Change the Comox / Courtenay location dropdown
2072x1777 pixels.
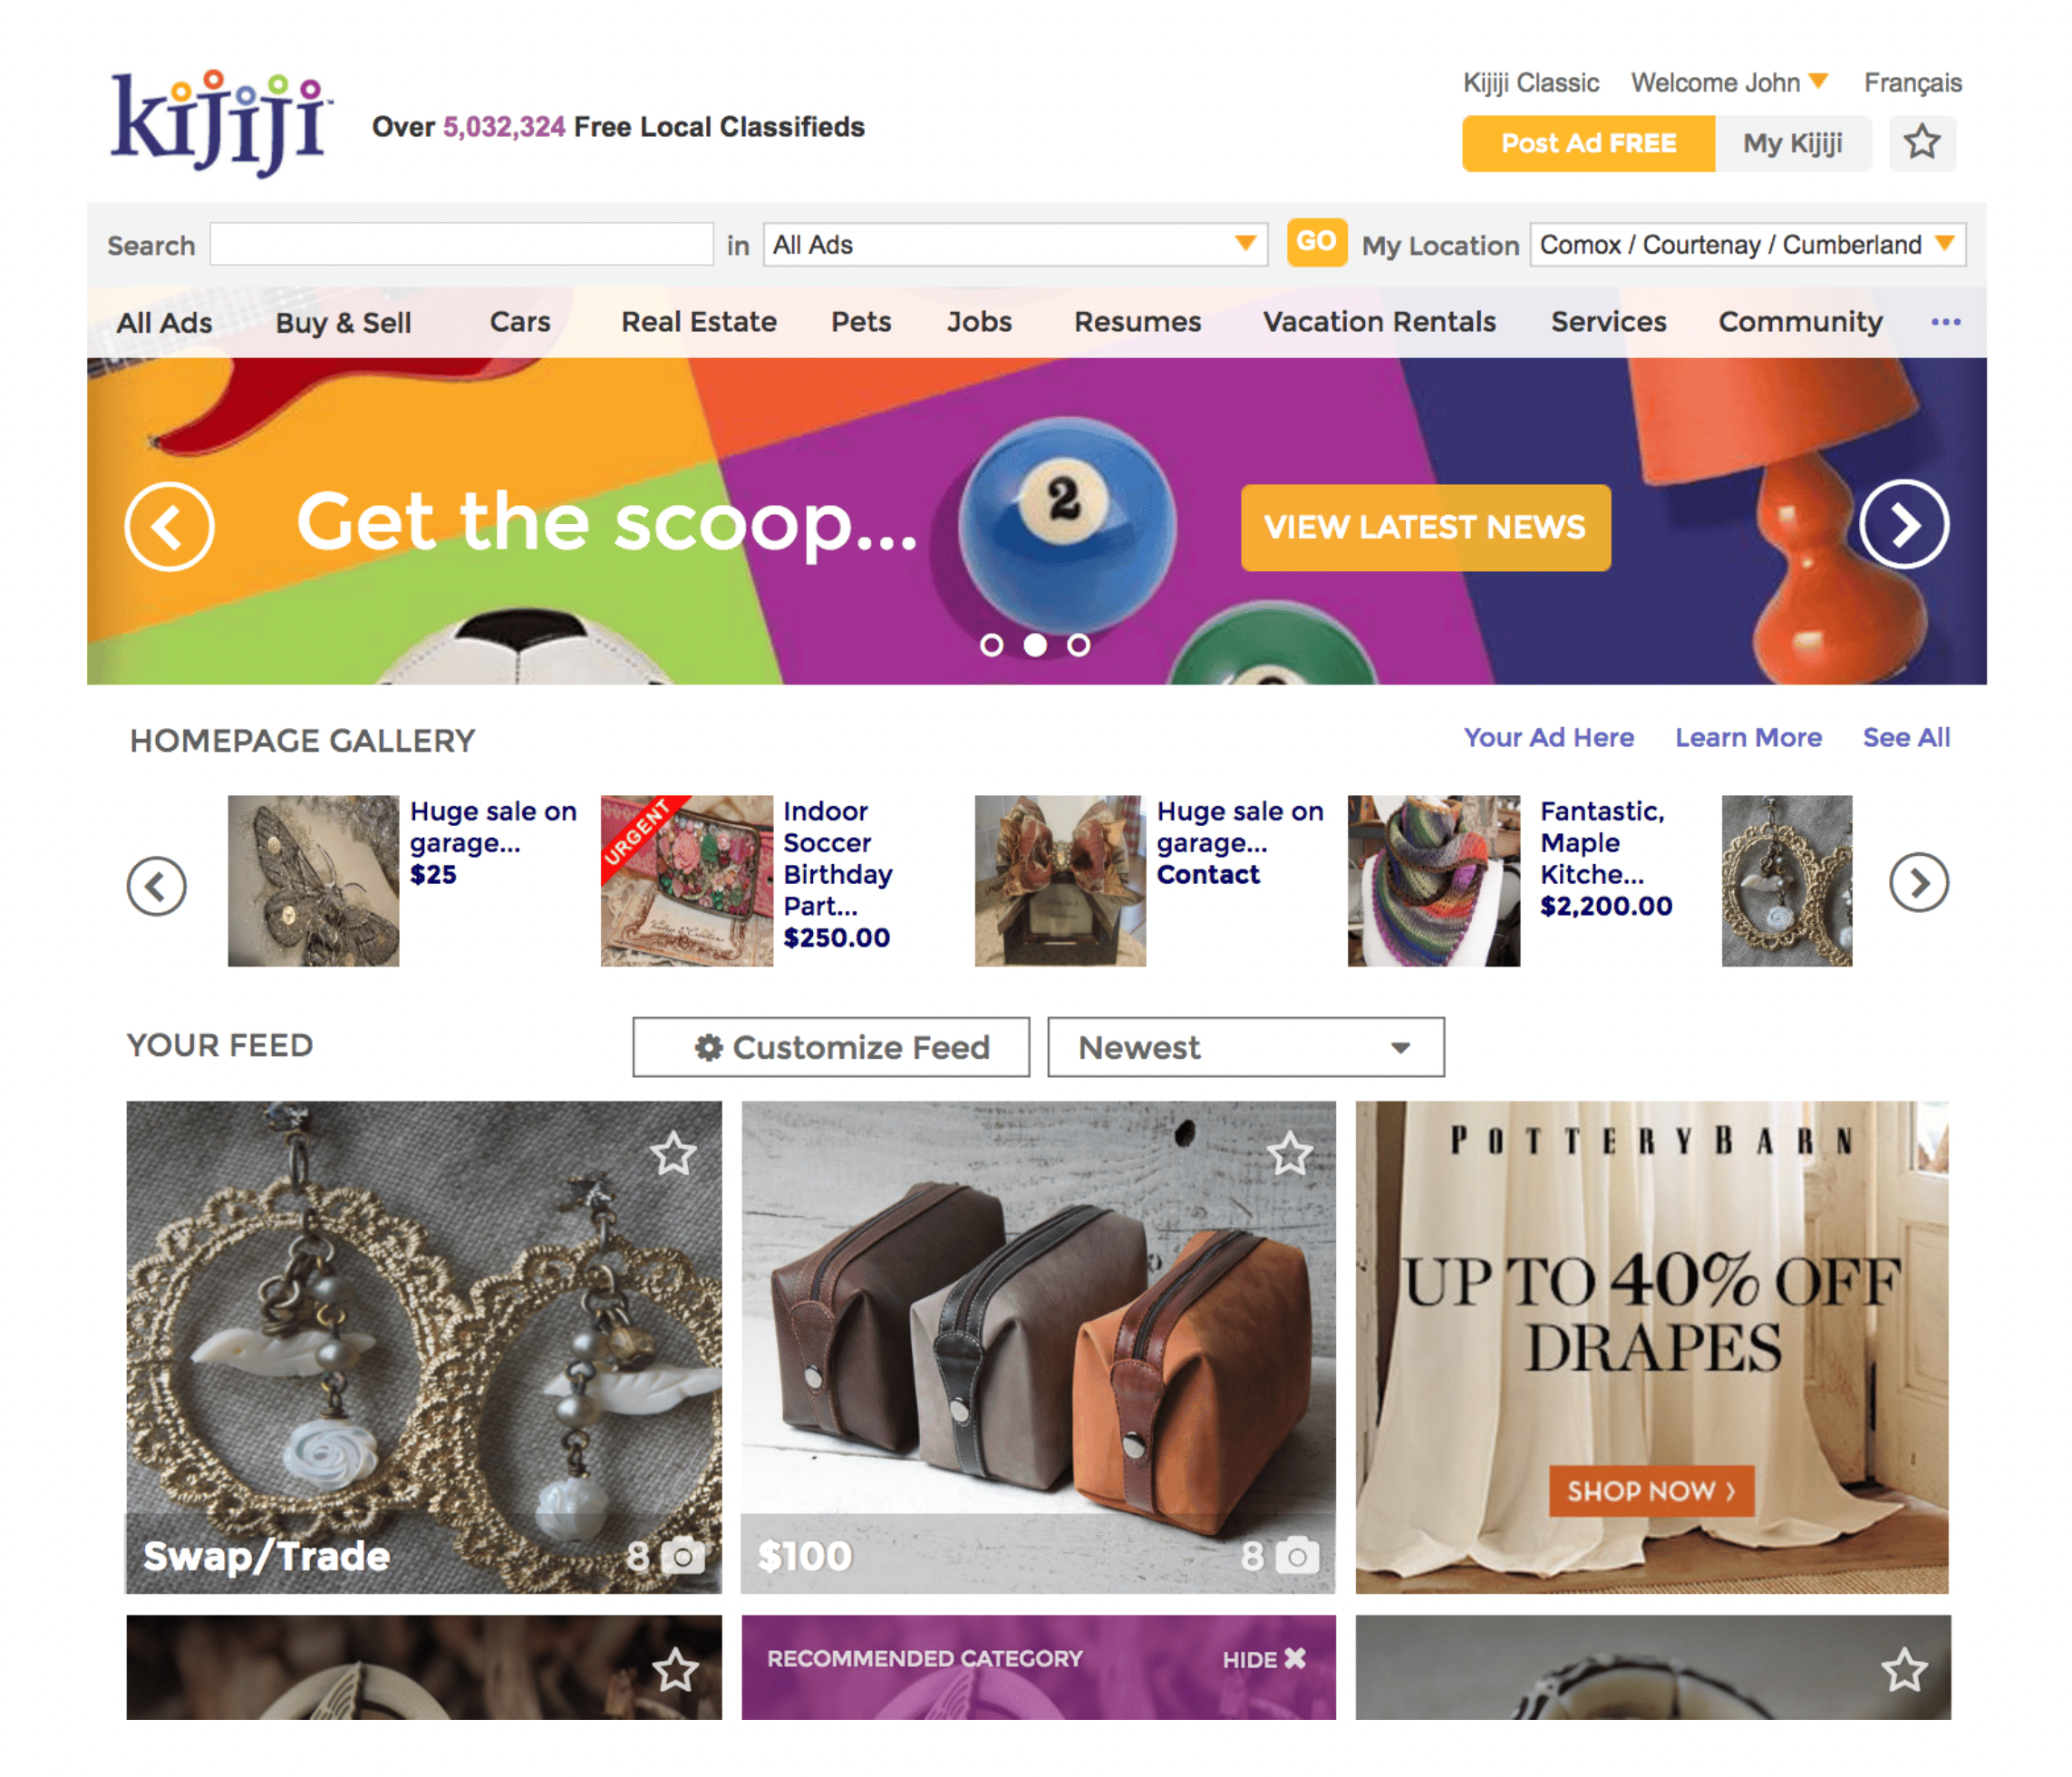(1747, 244)
